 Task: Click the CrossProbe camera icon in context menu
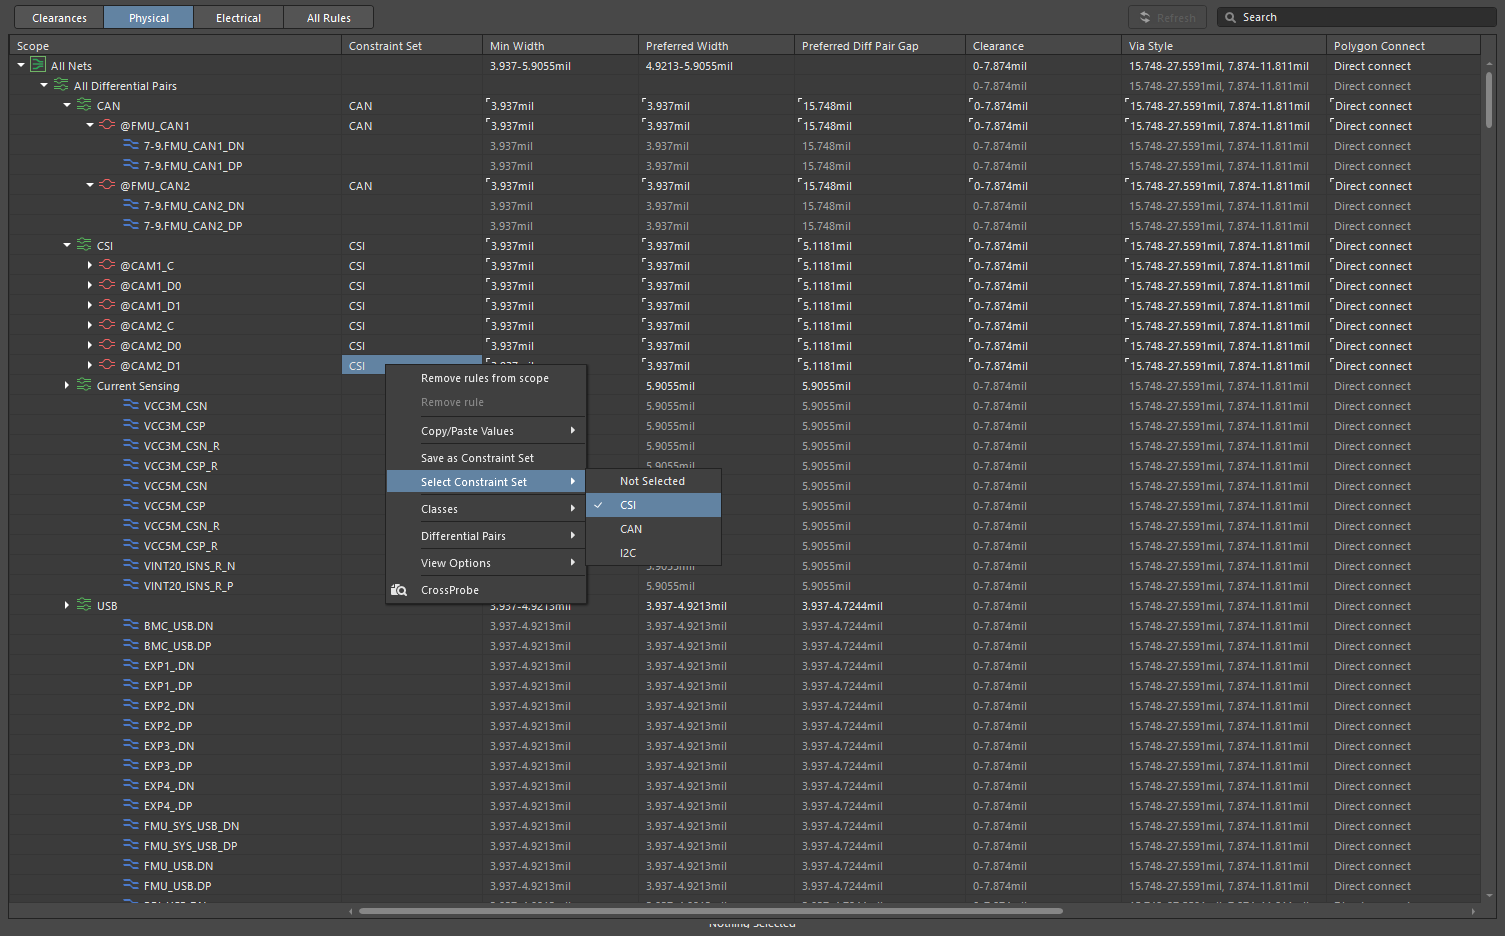pos(399,590)
